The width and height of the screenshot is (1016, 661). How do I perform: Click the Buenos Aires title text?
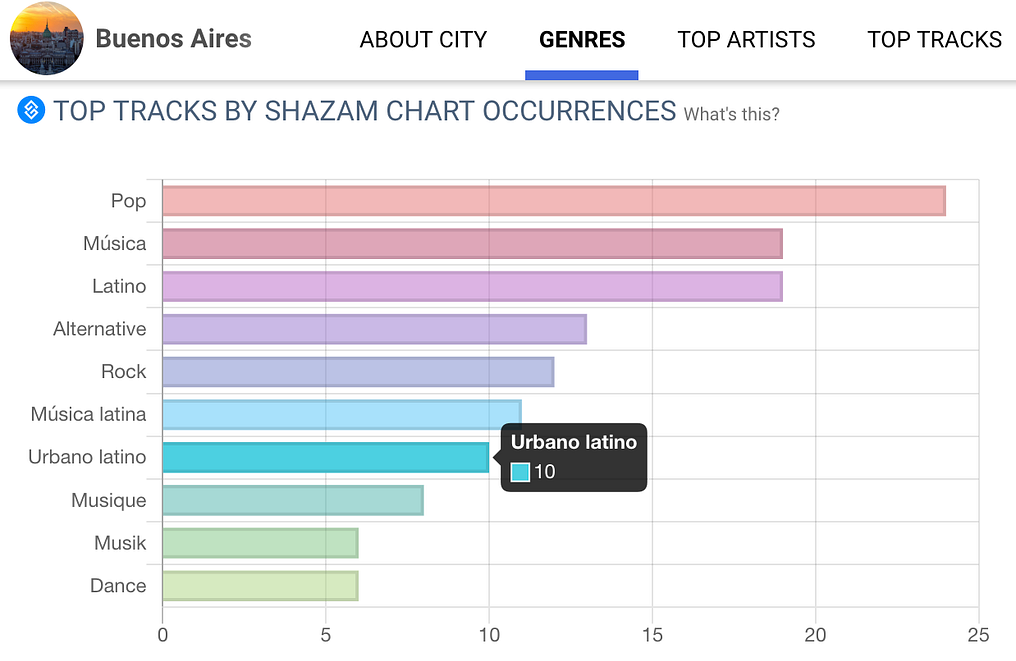pos(173,40)
